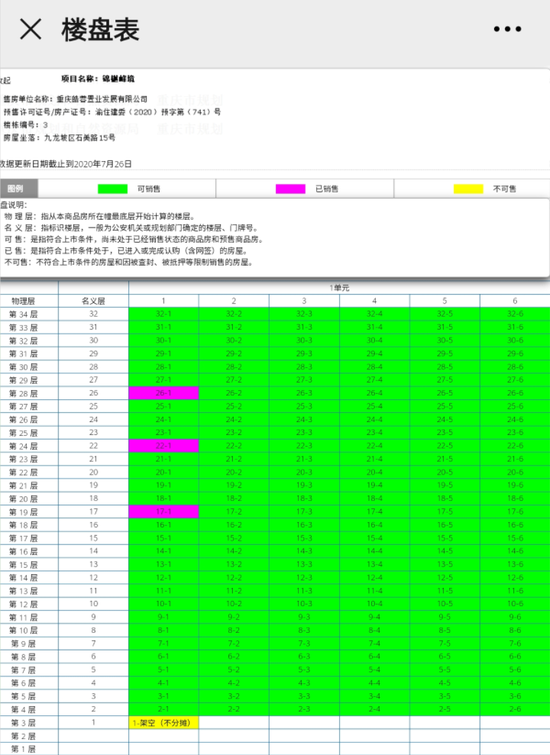Select unit 6-3
Viewport: 550px width, 755px height.
click(304, 656)
